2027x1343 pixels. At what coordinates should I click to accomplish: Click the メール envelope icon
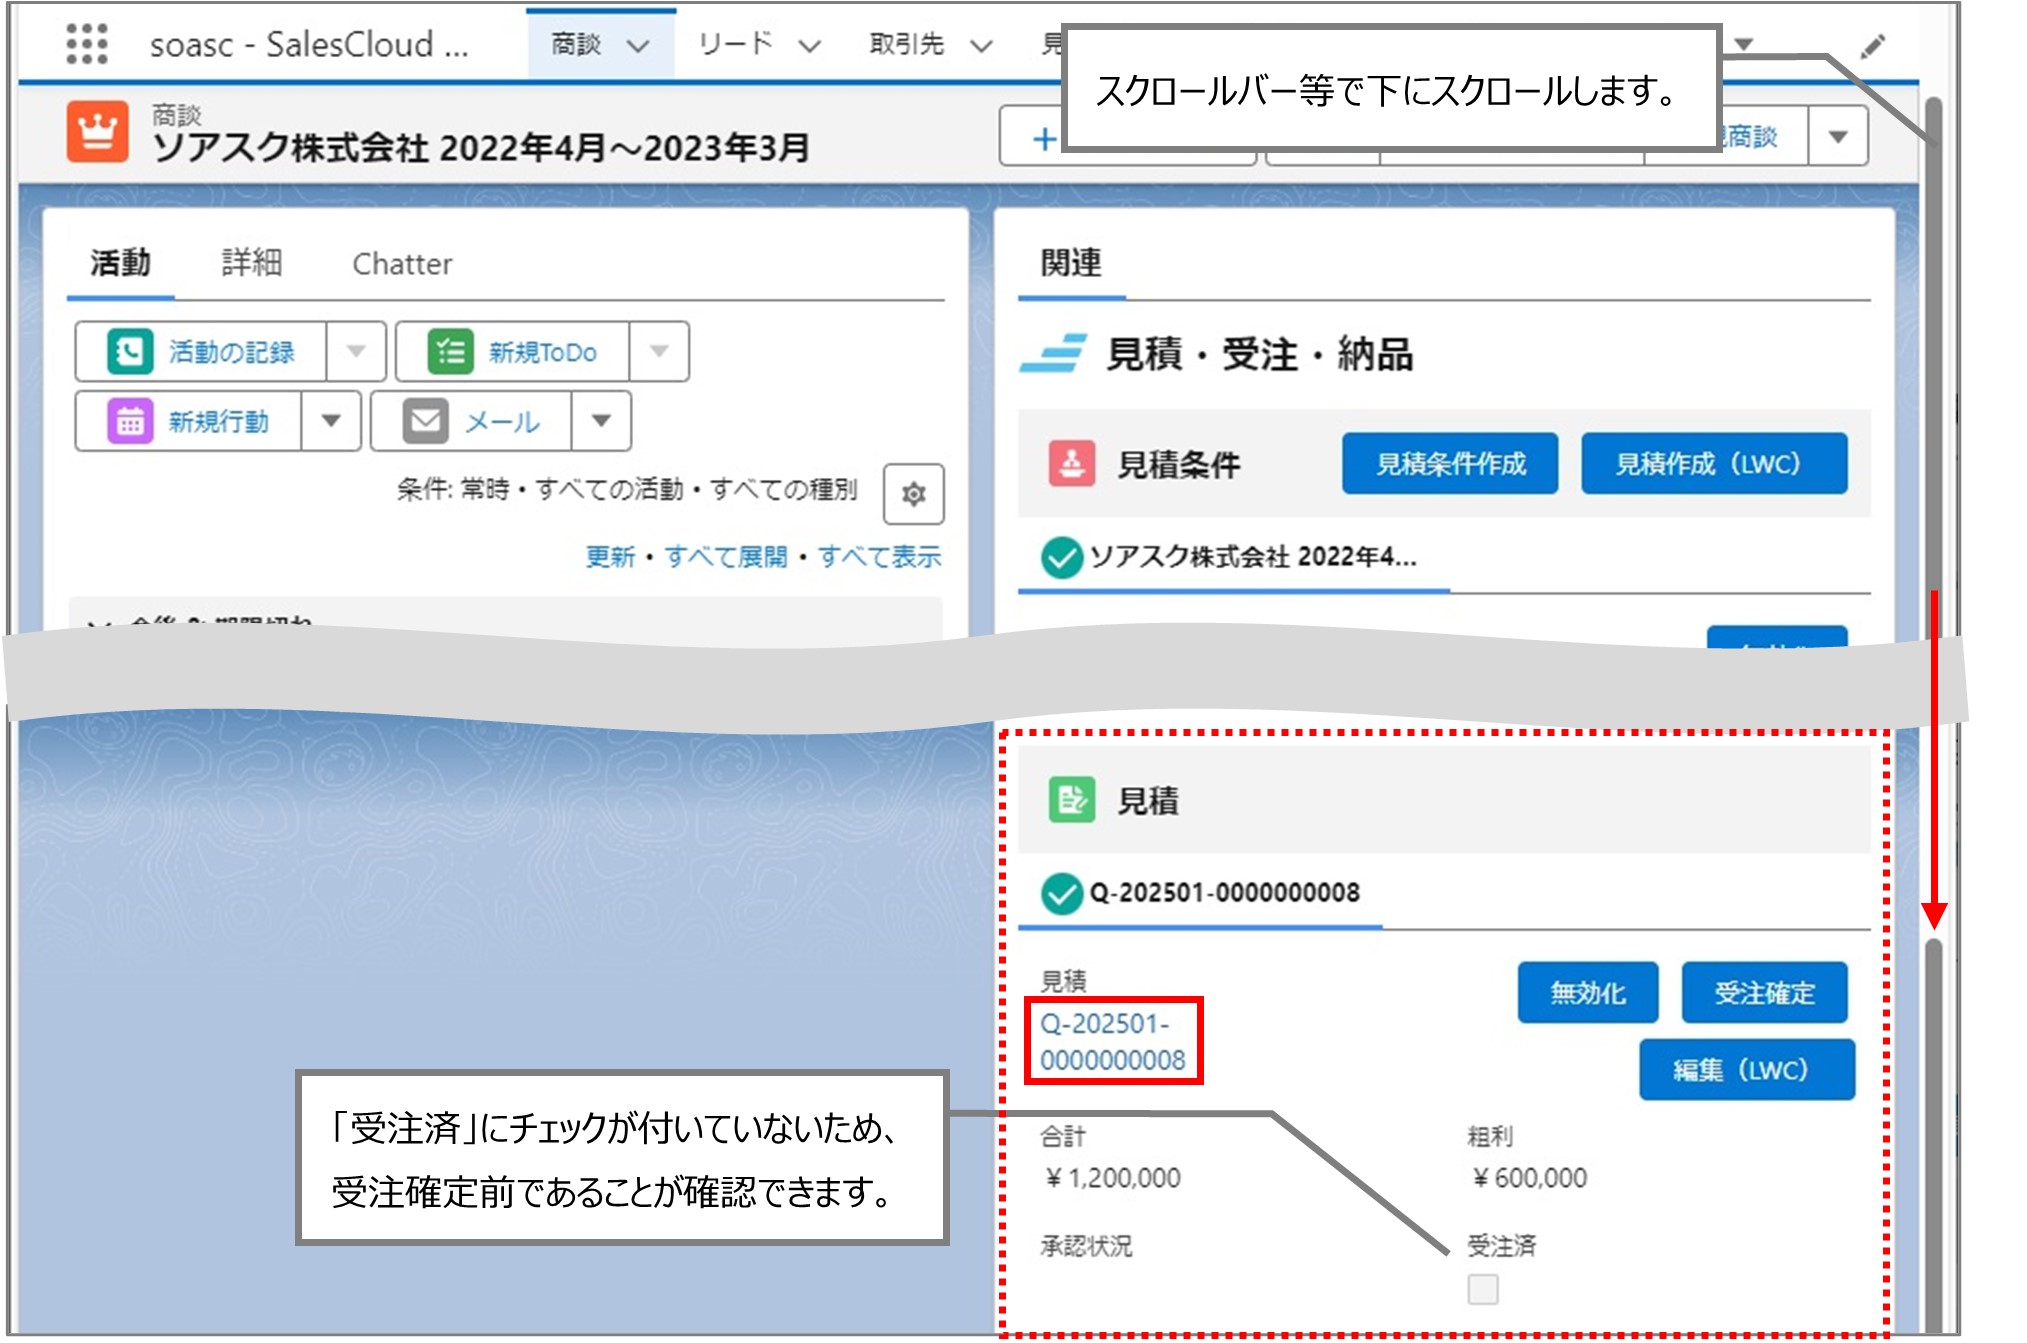tap(425, 421)
